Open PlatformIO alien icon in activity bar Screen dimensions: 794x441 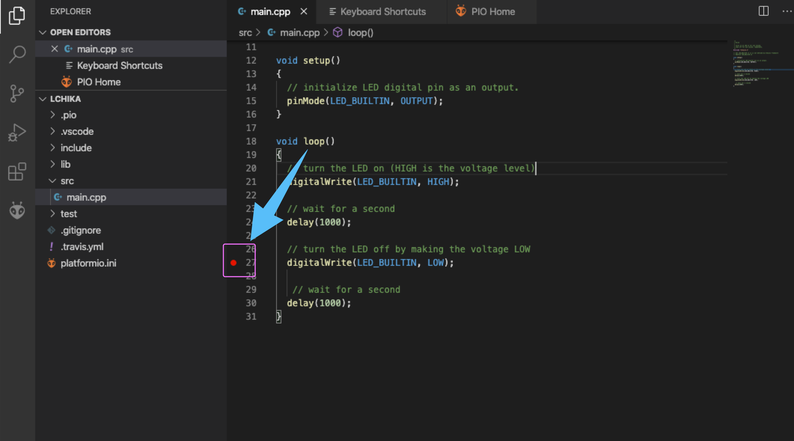coord(16,211)
